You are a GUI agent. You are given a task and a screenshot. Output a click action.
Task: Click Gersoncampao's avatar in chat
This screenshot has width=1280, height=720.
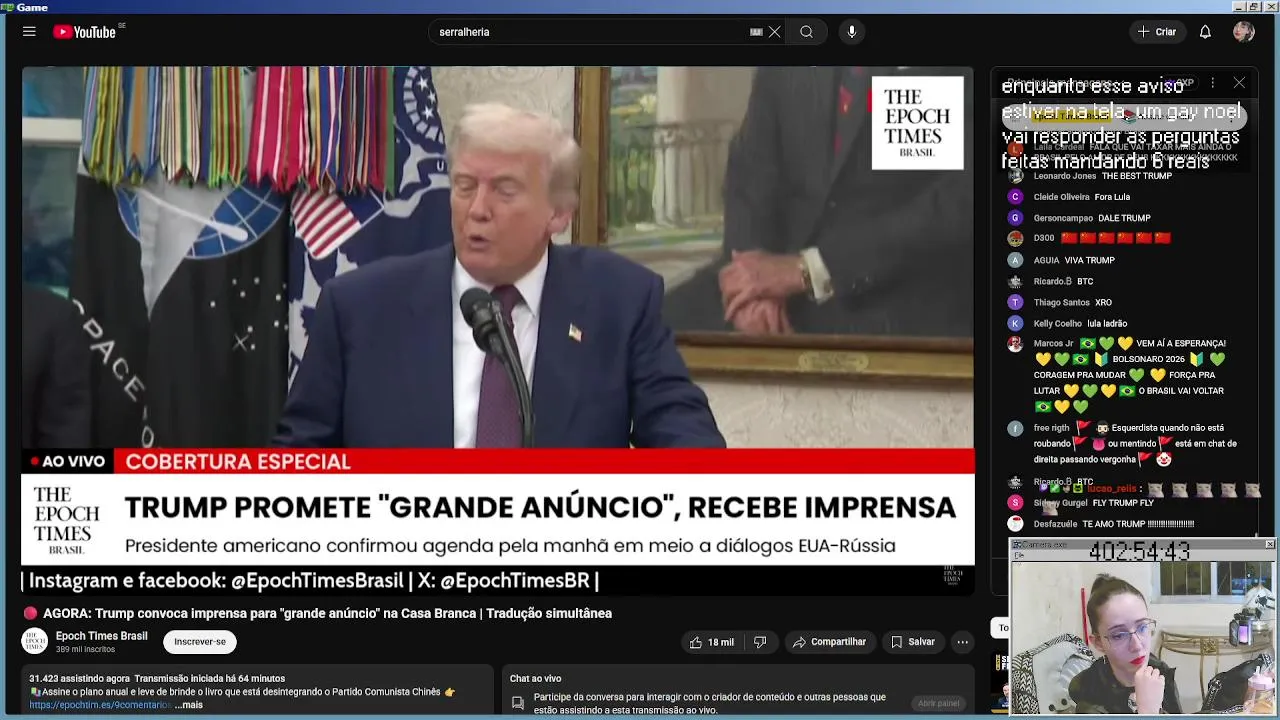tap(1015, 218)
